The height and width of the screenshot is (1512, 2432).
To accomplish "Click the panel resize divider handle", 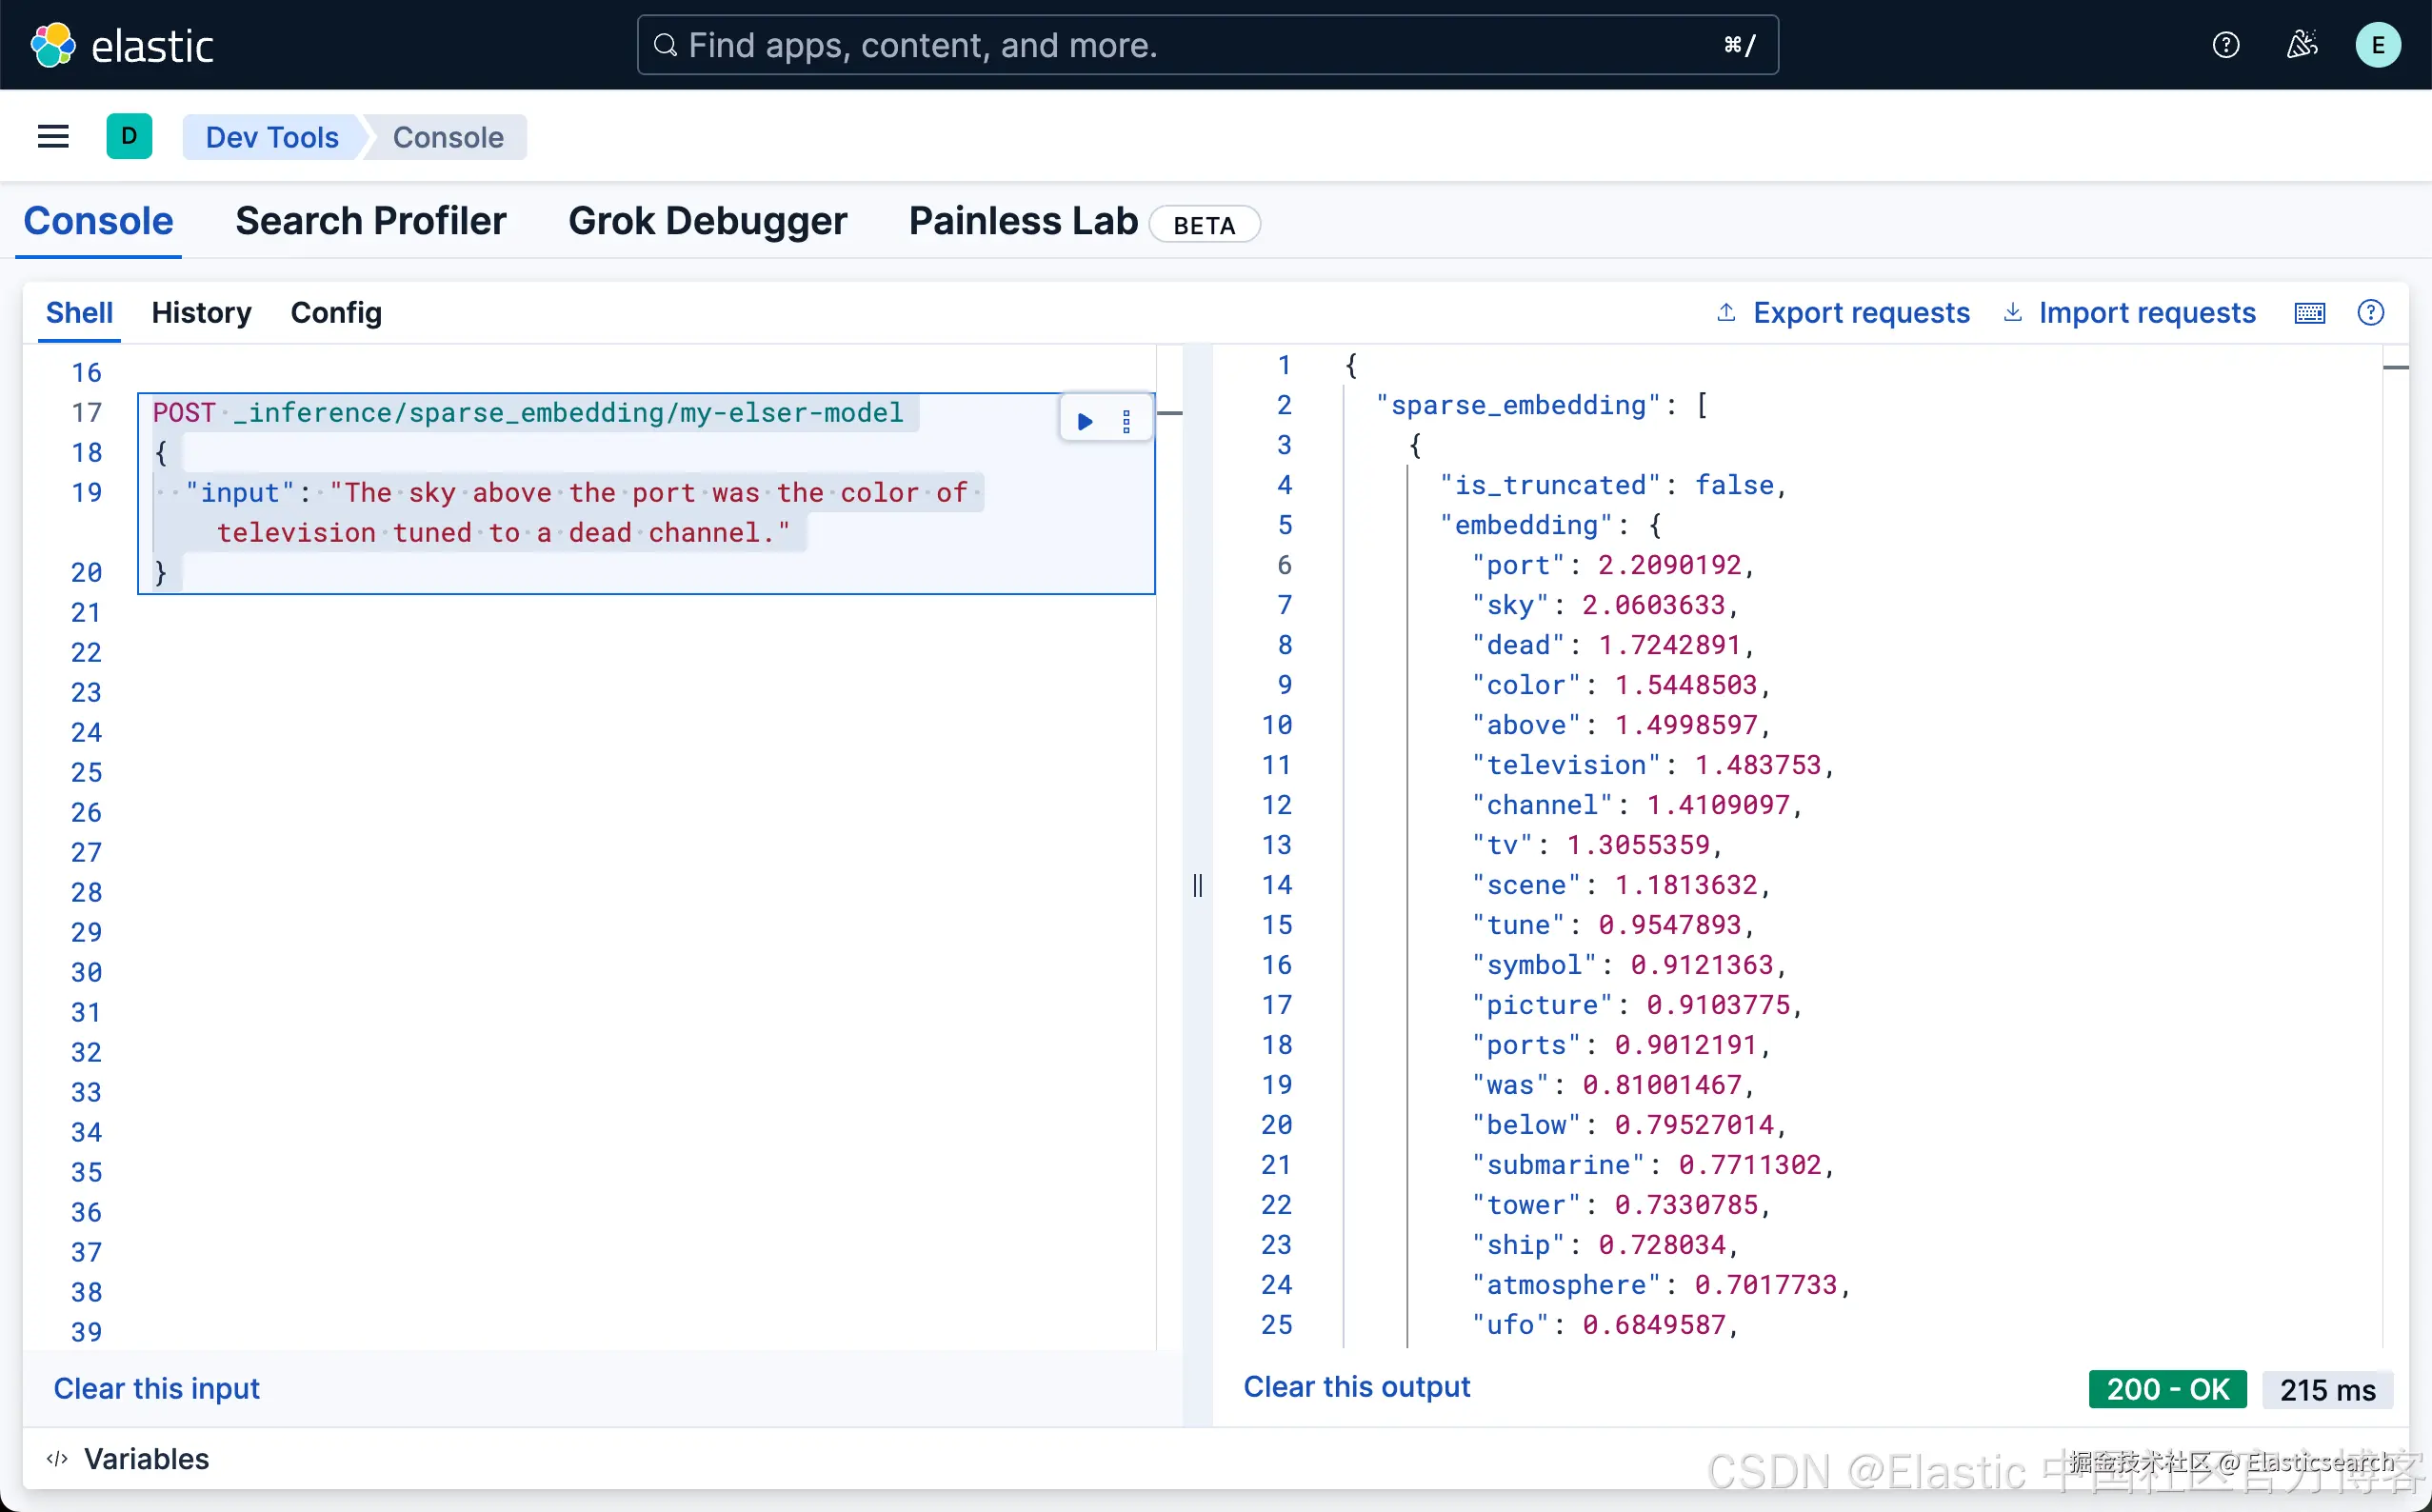I will click(1197, 885).
